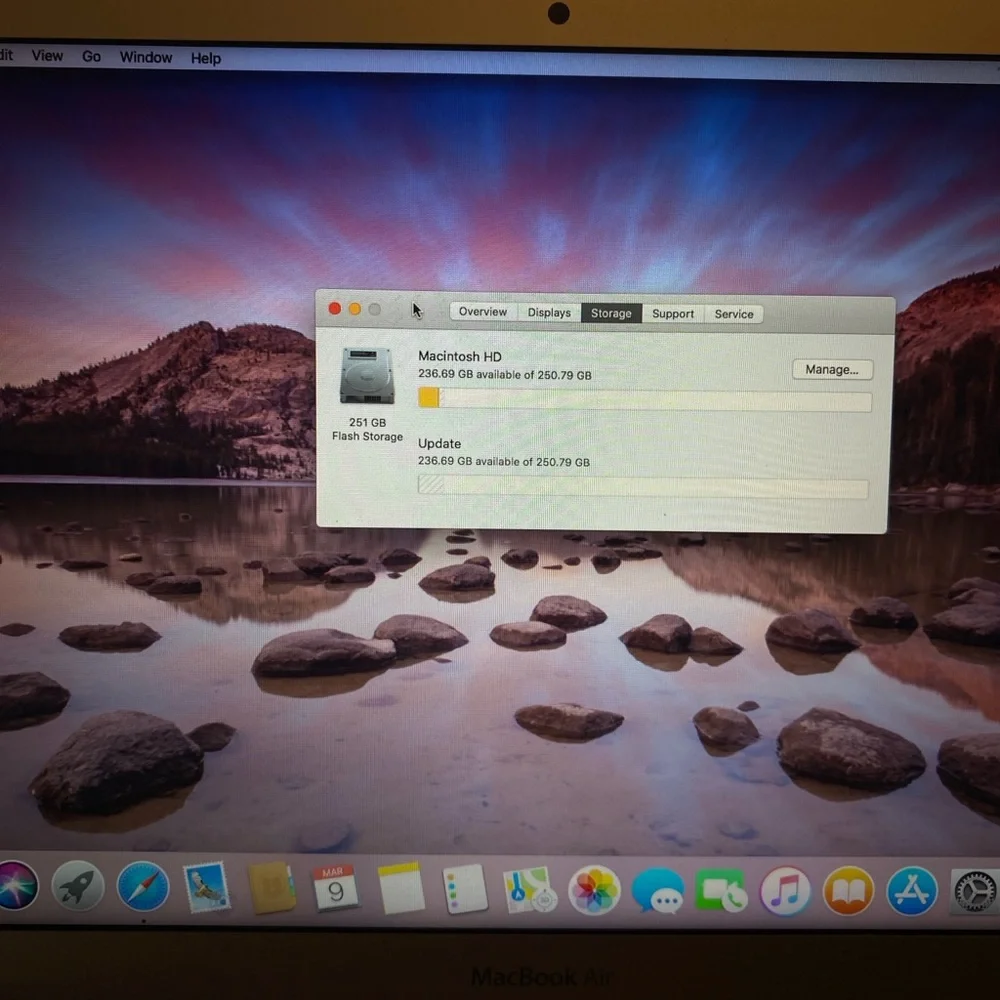Open Messages blue speech bubble icon
This screenshot has width=1000, height=1000.
[x=658, y=891]
